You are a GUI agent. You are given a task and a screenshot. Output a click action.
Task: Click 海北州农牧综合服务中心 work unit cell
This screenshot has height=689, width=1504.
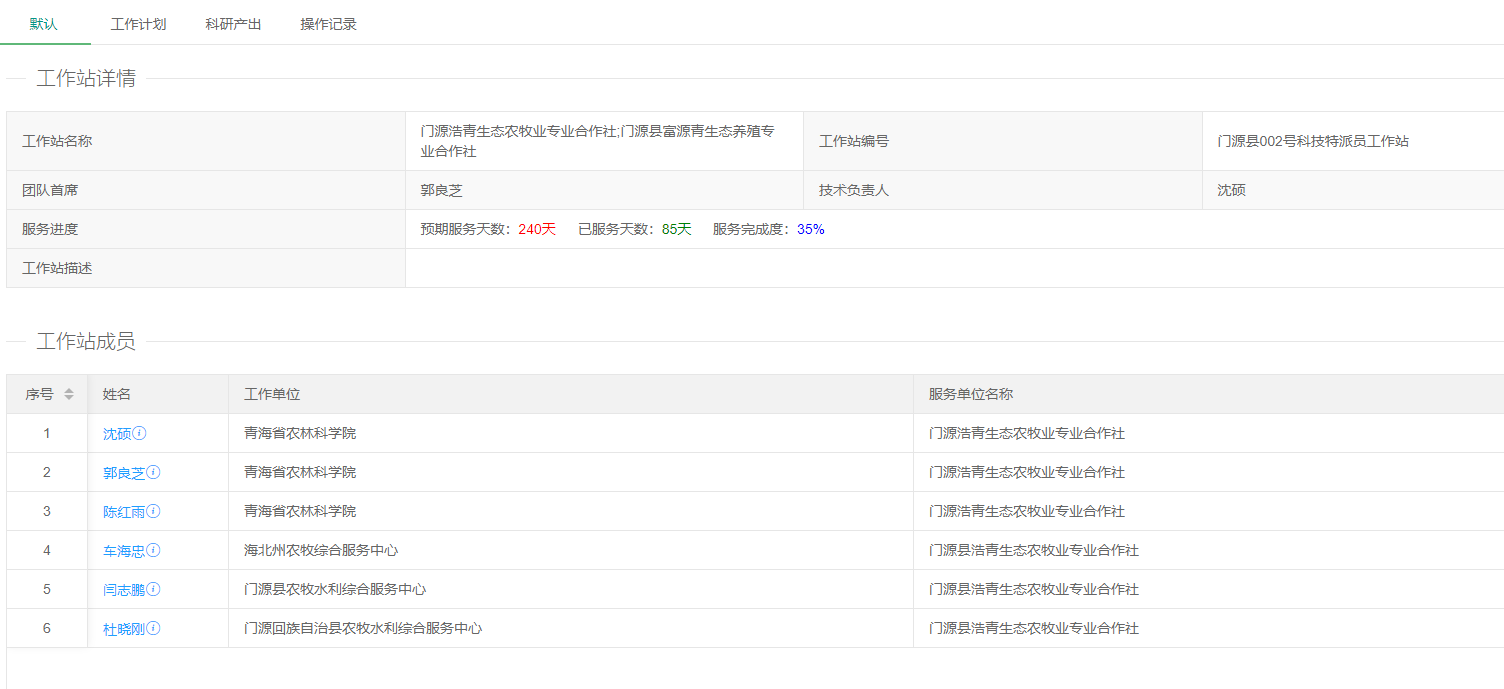tap(571, 550)
